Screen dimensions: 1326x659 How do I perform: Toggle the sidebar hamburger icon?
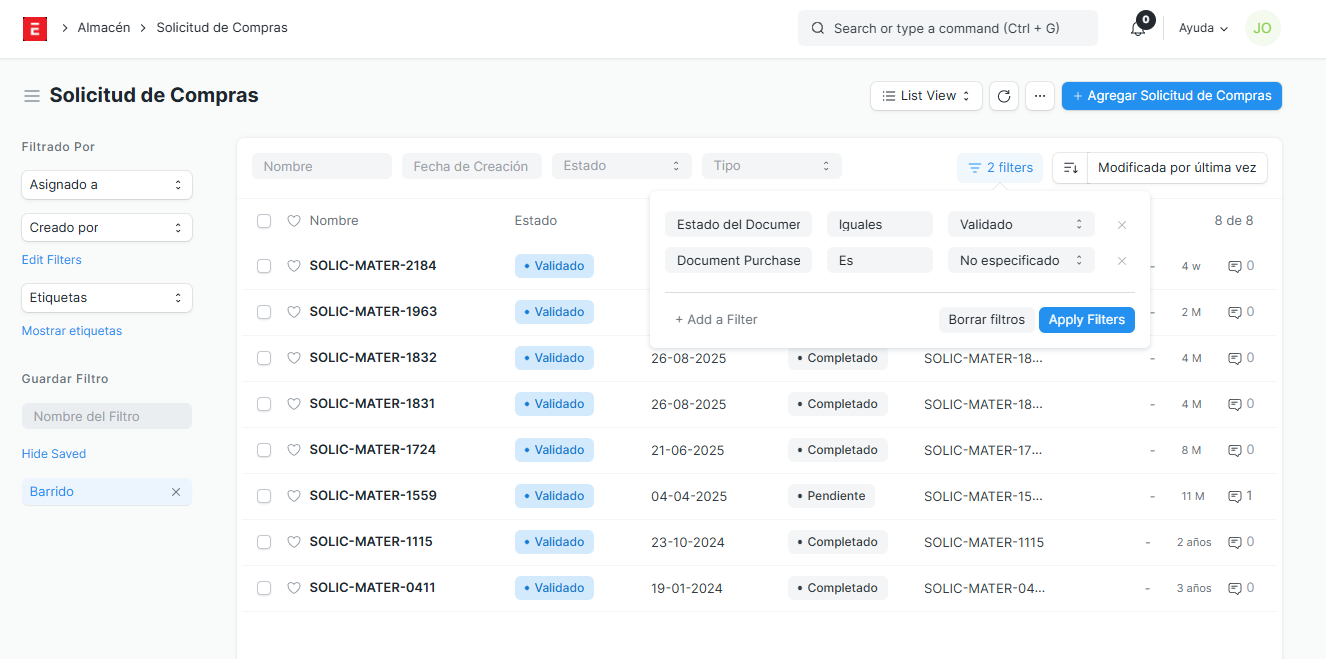tap(32, 96)
